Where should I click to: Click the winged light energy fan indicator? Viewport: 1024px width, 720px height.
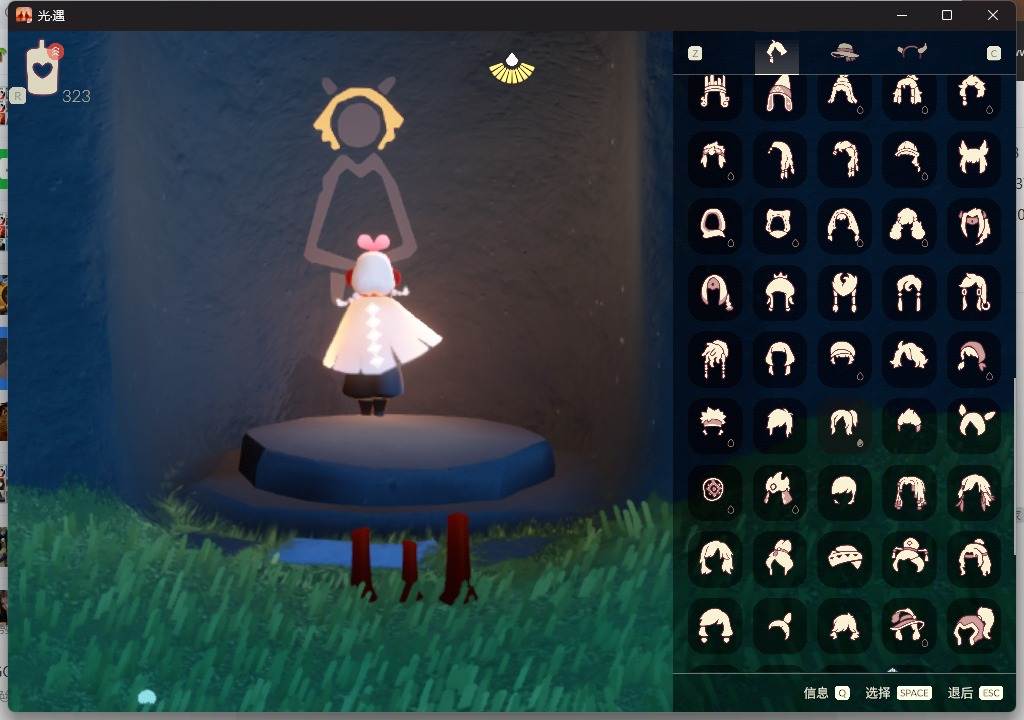(x=512, y=69)
